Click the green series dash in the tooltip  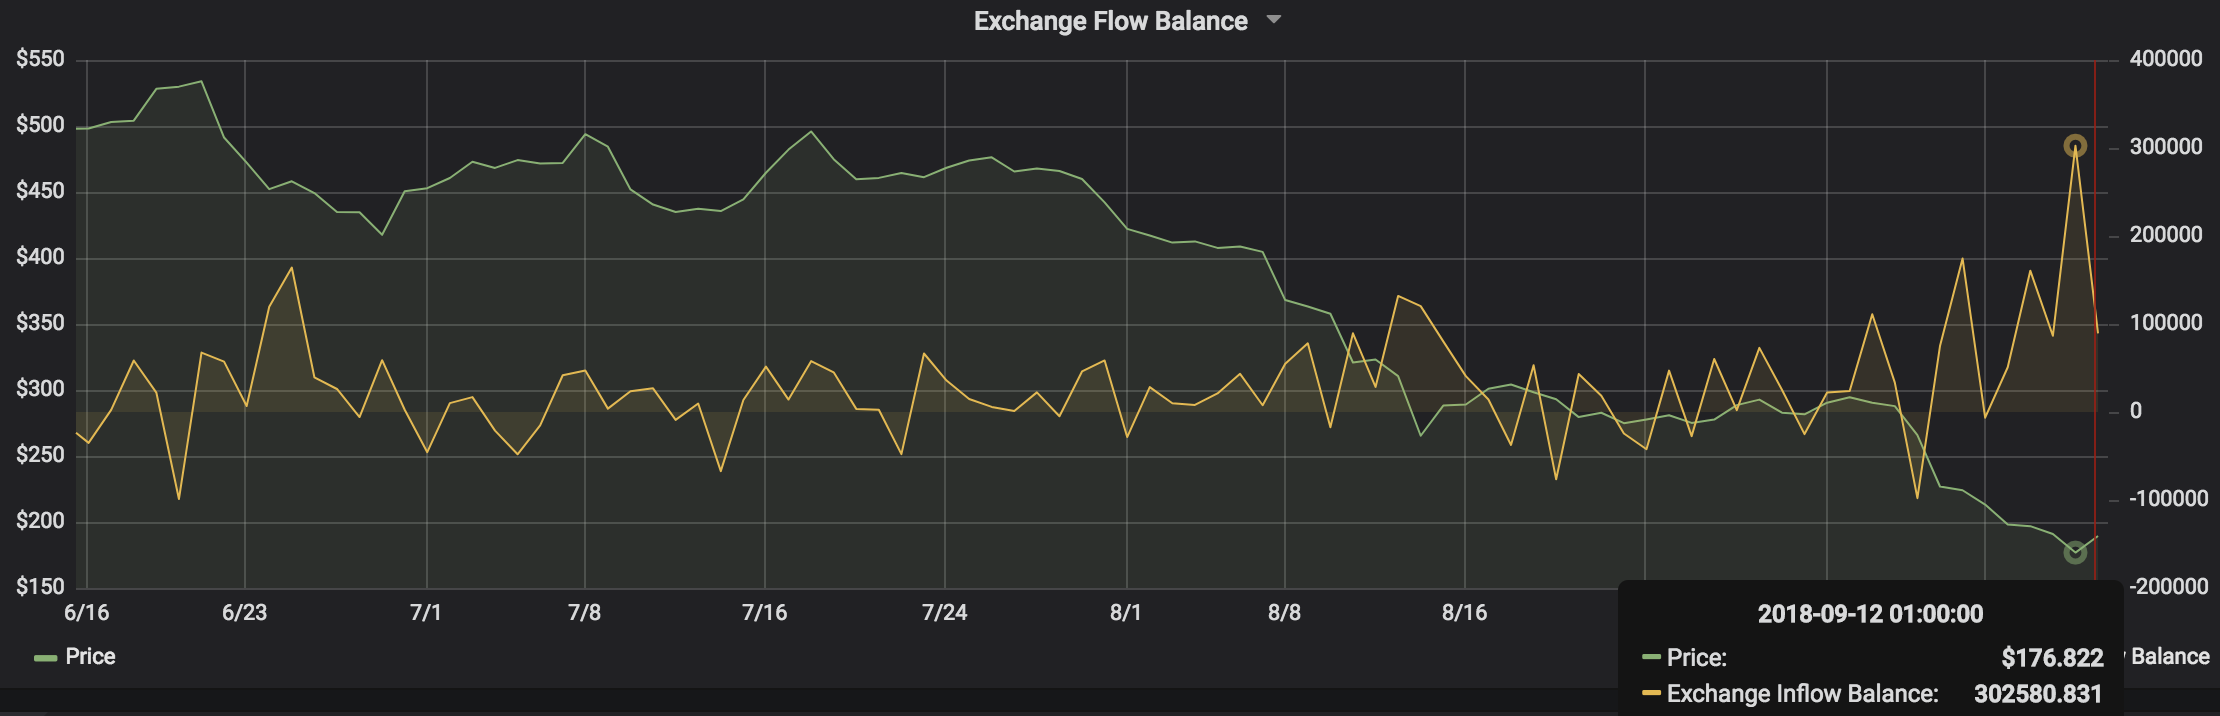click(x=1651, y=657)
